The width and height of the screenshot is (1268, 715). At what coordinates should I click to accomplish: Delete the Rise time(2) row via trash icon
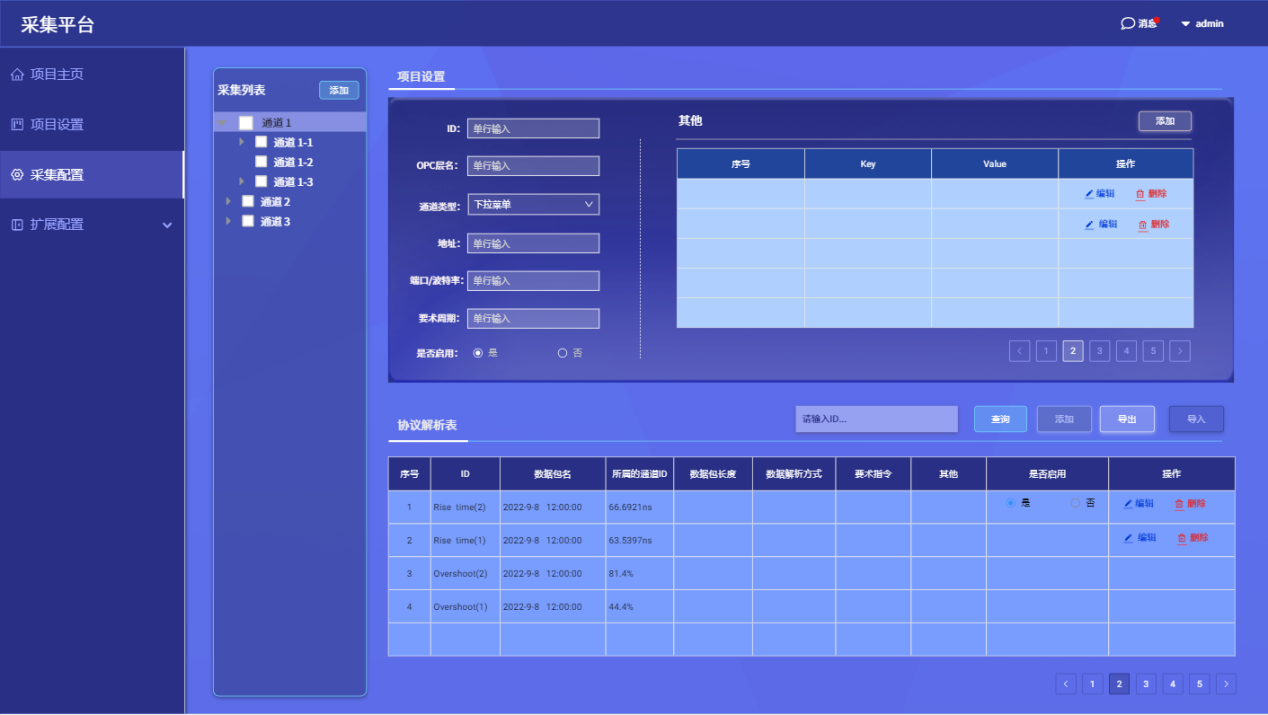pyautogui.click(x=1179, y=505)
